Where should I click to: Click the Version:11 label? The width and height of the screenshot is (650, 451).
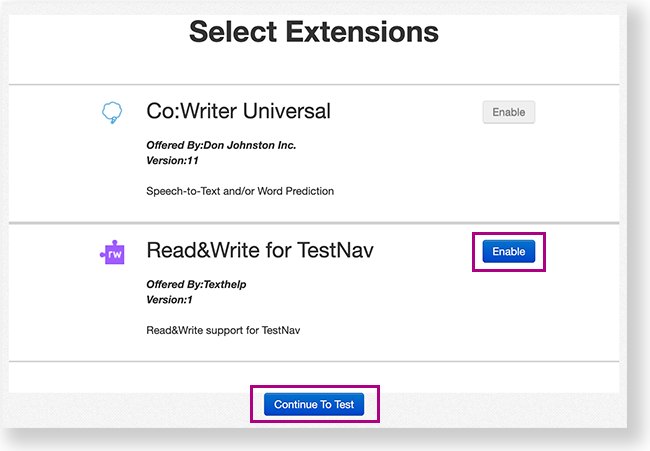click(172, 159)
